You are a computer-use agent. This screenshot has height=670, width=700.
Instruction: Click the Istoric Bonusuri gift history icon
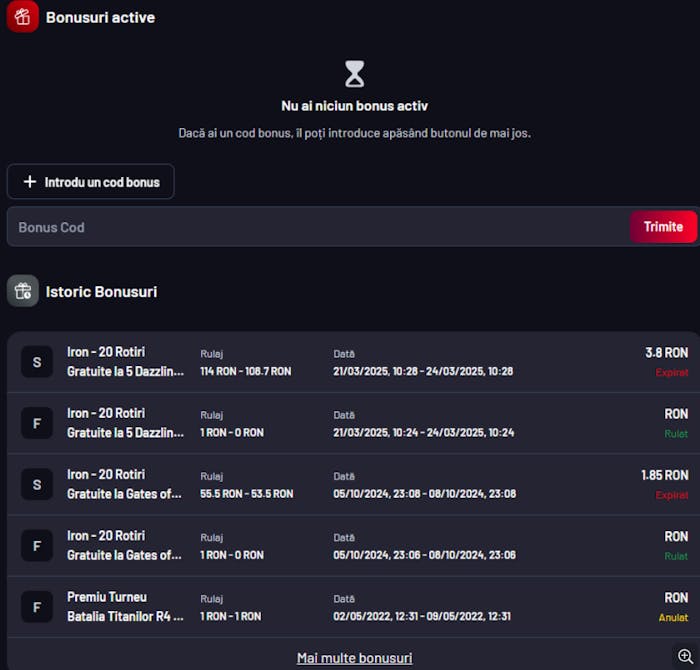(x=23, y=291)
